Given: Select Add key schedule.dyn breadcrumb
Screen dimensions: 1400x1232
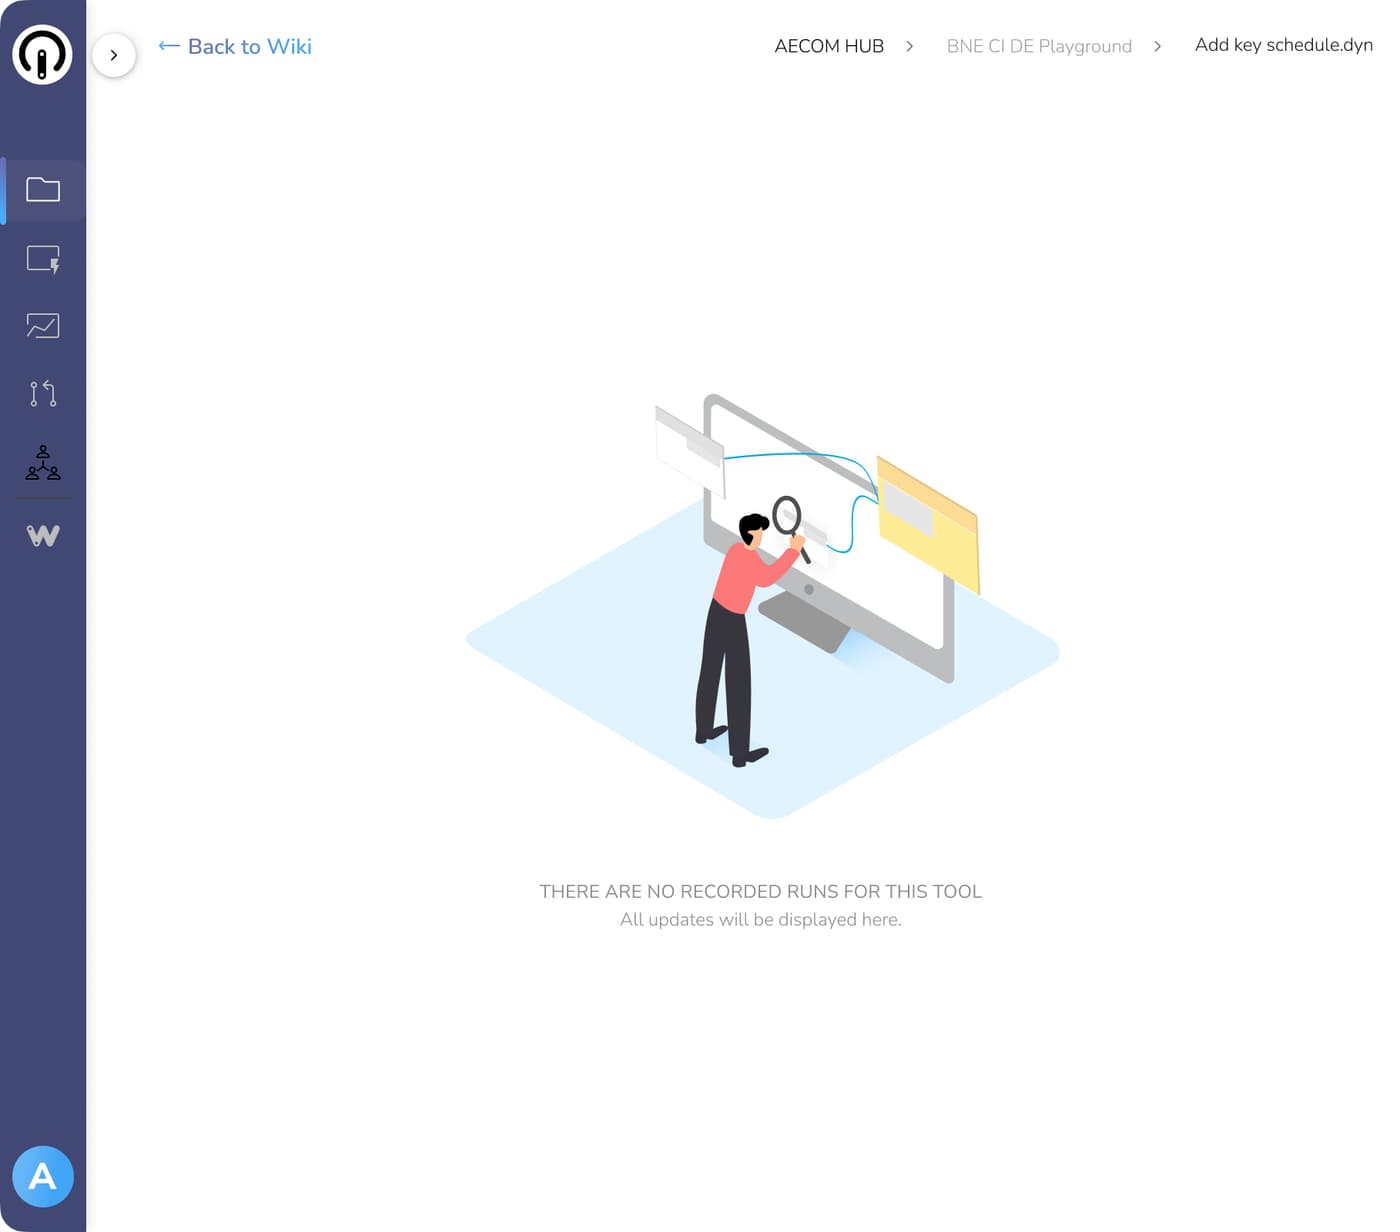Looking at the screenshot, I should click(1283, 45).
